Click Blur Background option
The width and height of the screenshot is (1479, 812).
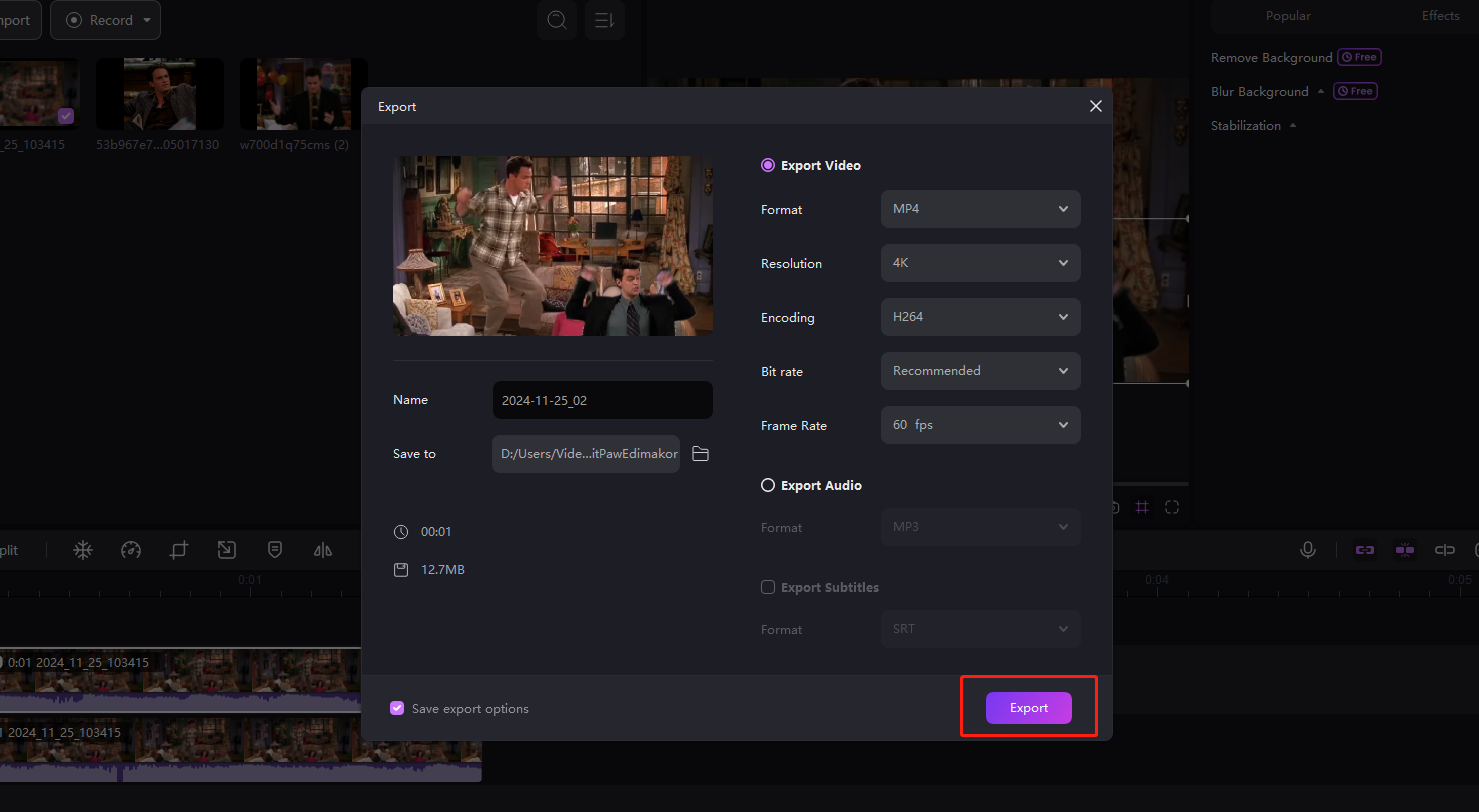tap(1259, 92)
